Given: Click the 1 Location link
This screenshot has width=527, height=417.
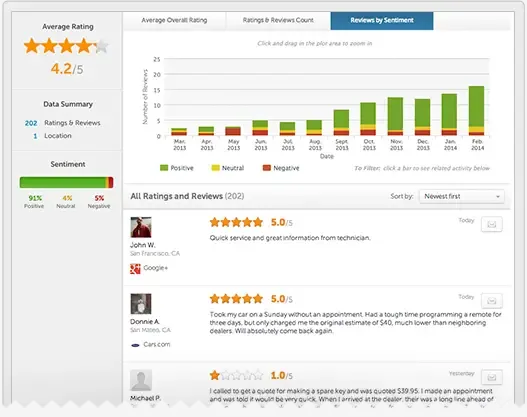Looking at the screenshot, I should 52,136.
